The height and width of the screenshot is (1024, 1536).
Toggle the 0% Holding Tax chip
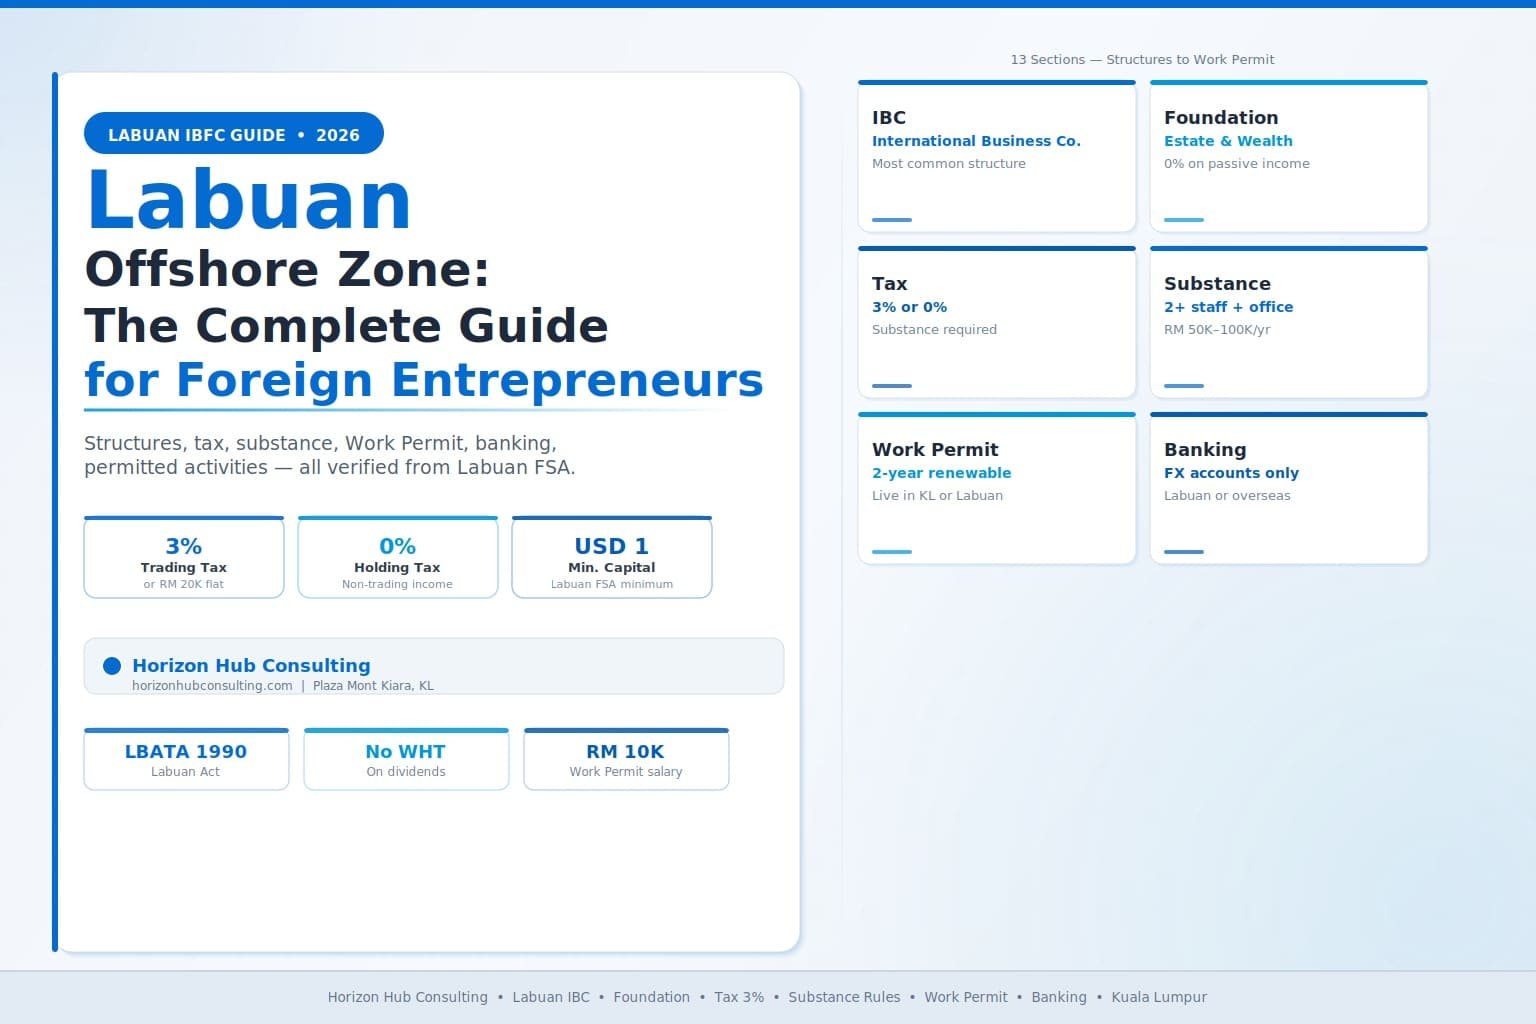(397, 557)
